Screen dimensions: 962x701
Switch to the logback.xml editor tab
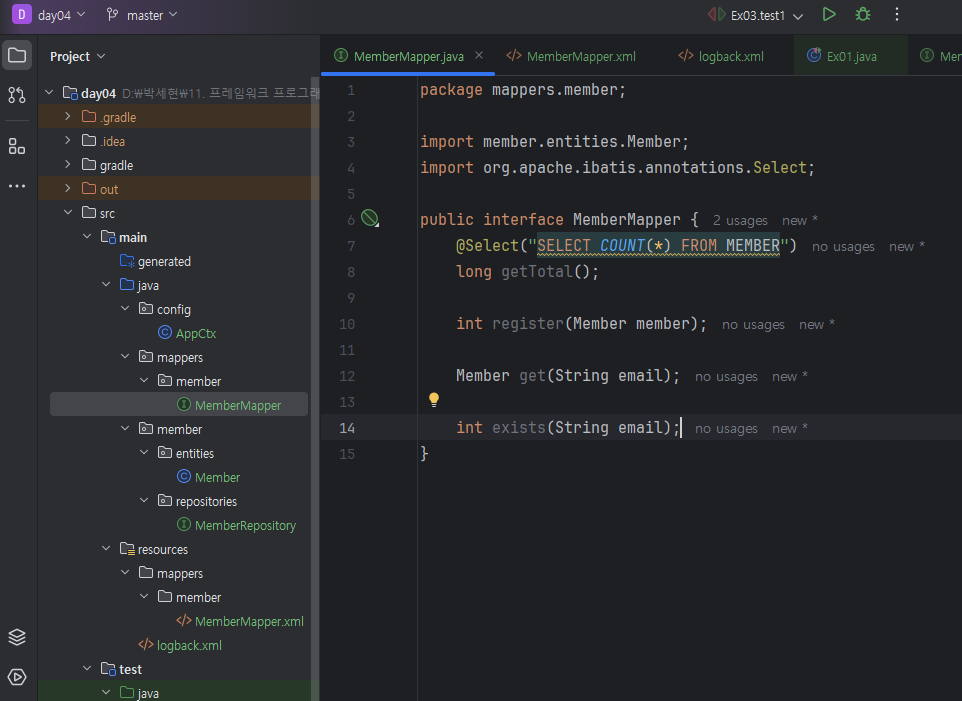(x=731, y=56)
